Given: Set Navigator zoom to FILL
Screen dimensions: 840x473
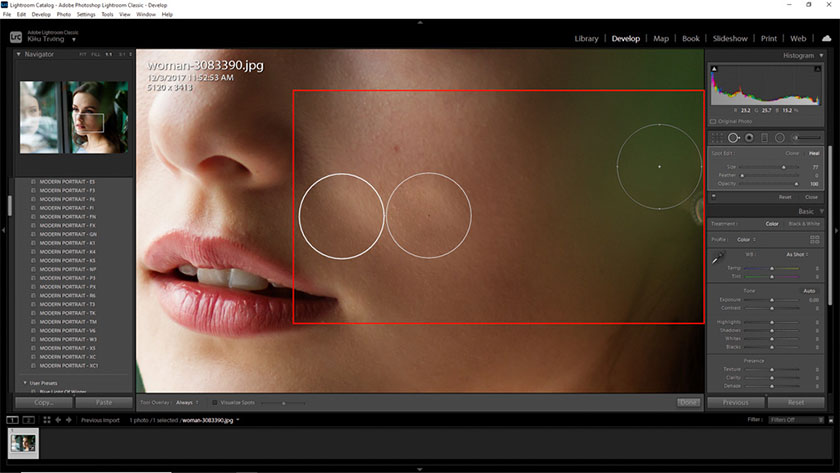Looking at the screenshot, I should [95, 54].
